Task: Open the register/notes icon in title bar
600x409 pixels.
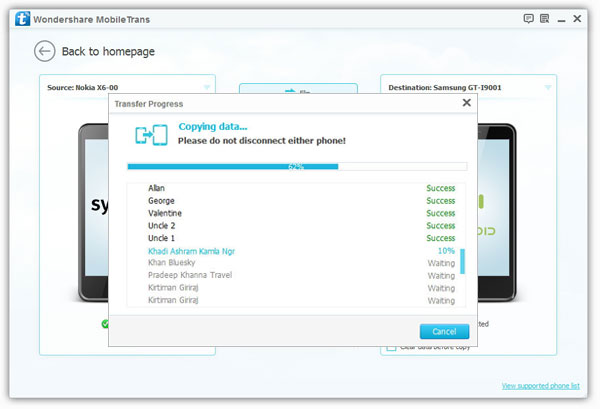Action: 545,19
